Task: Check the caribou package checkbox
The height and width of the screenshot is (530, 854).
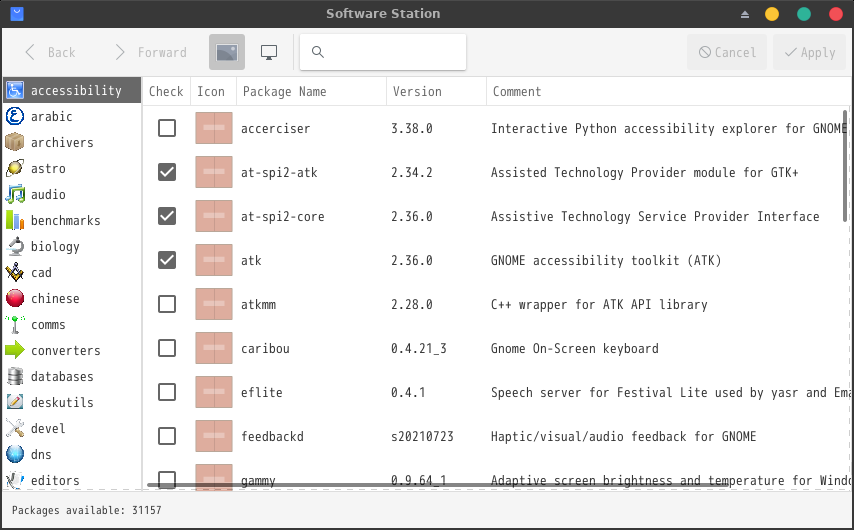Action: 167,348
